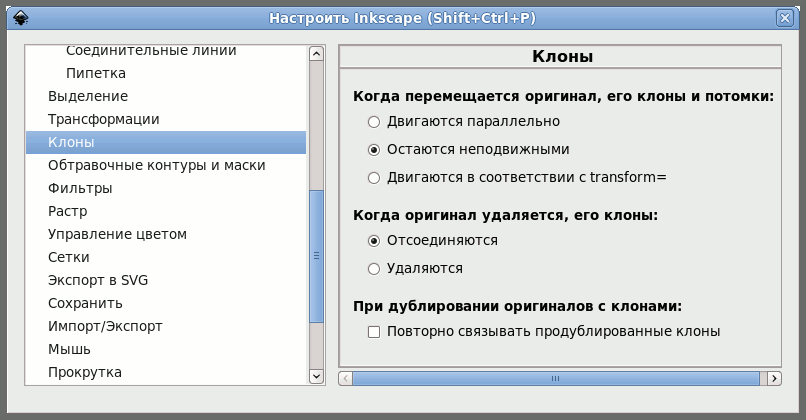Open 'Сохранить' preferences page
806x420 pixels.
166,303
